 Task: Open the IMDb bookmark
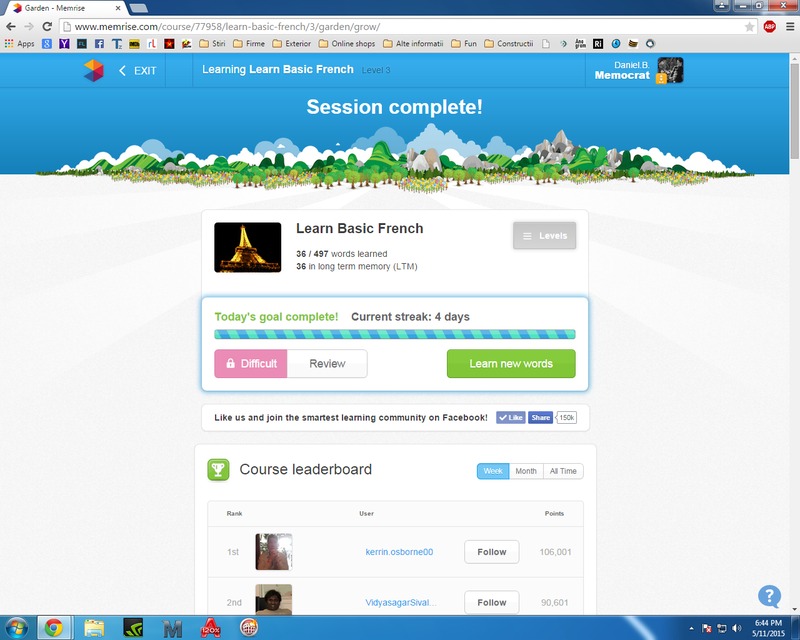pyautogui.click(x=134, y=44)
